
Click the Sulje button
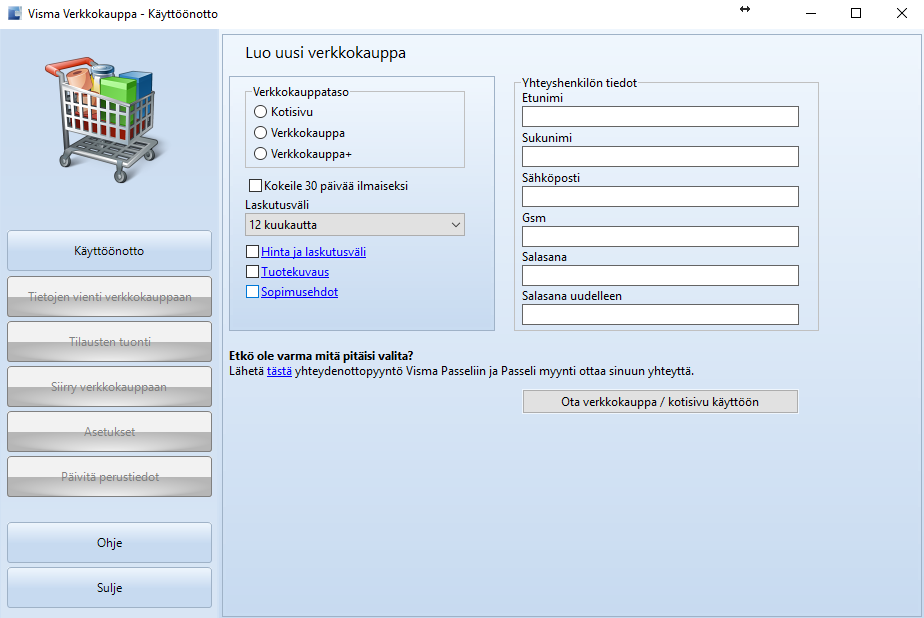110,587
